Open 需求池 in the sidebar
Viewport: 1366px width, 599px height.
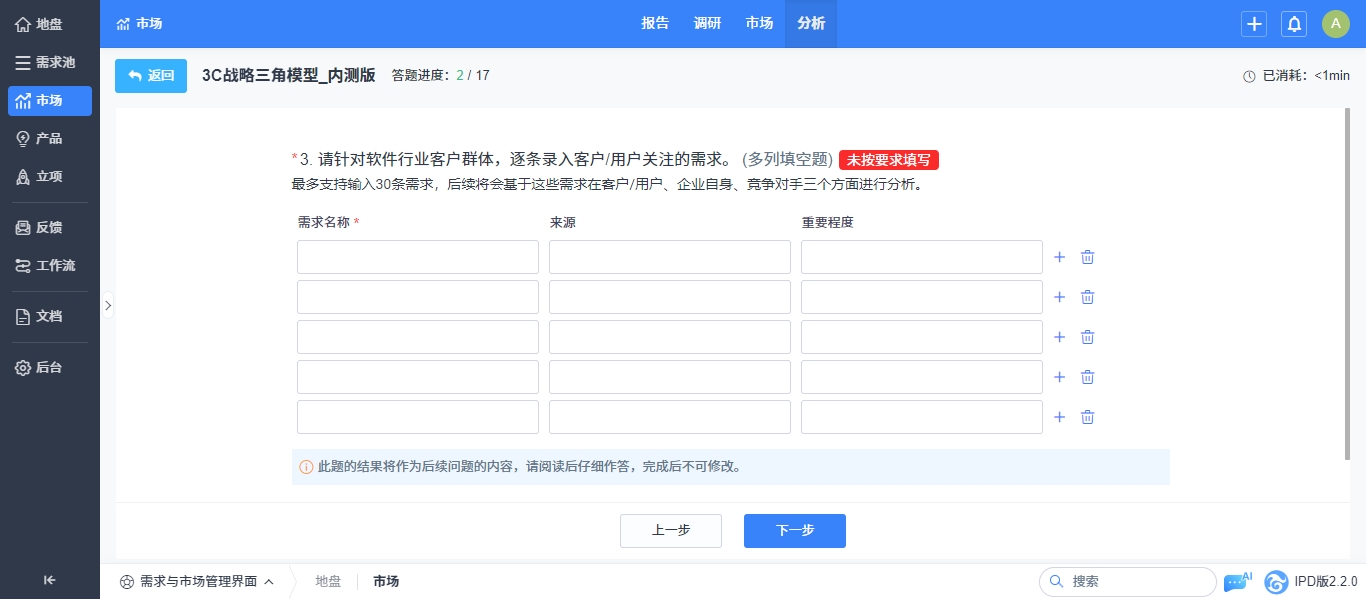point(50,63)
